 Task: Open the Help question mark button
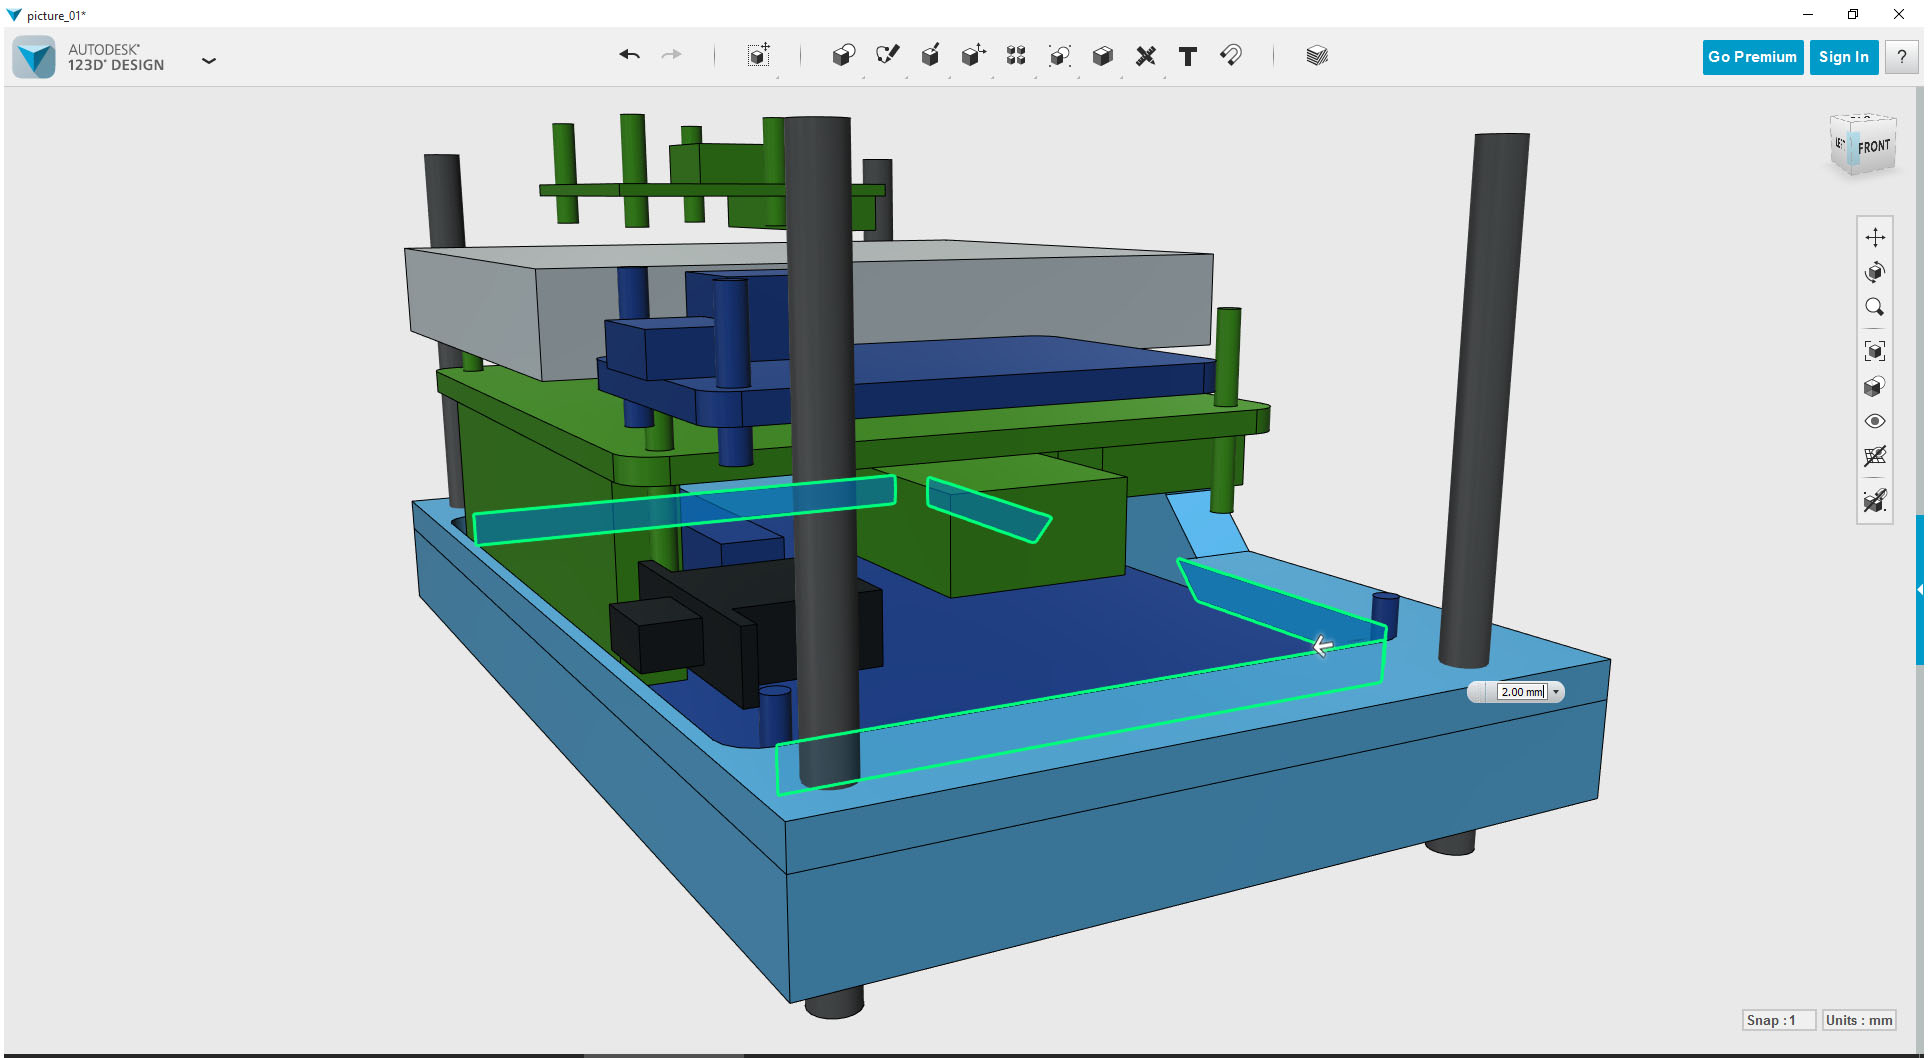[x=1902, y=57]
